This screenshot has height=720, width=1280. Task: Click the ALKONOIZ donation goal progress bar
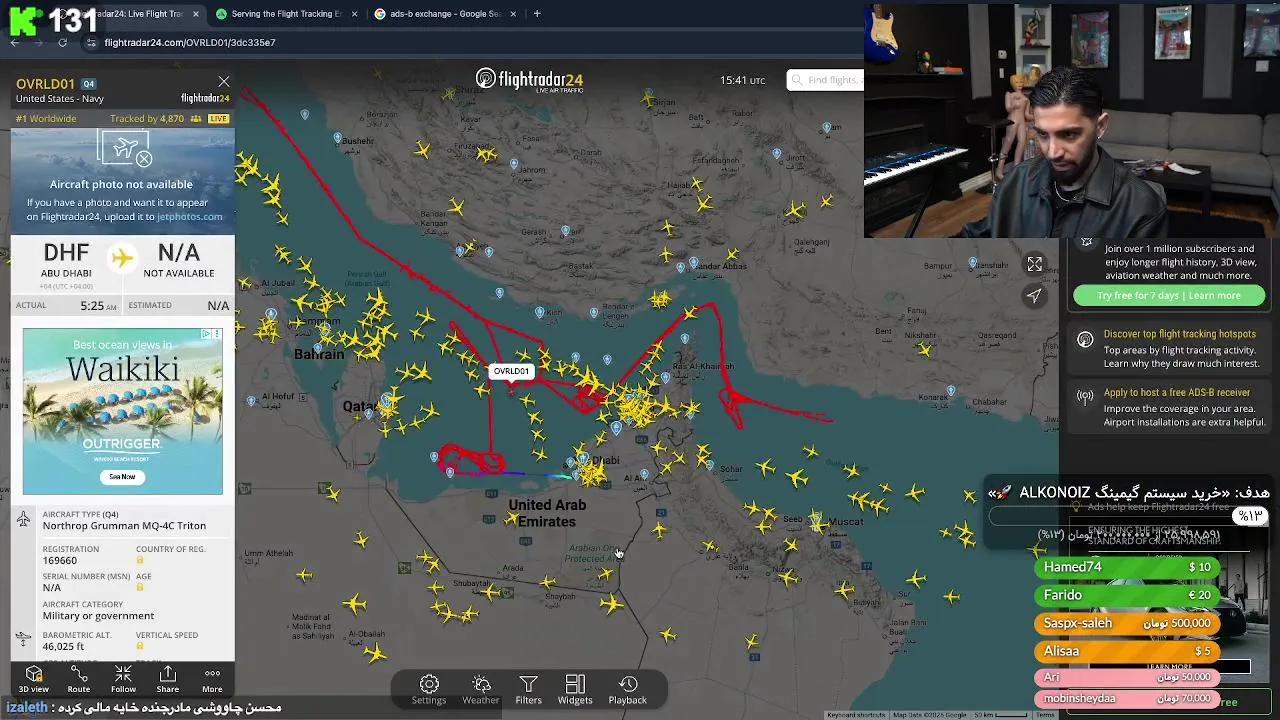pos(1129,516)
